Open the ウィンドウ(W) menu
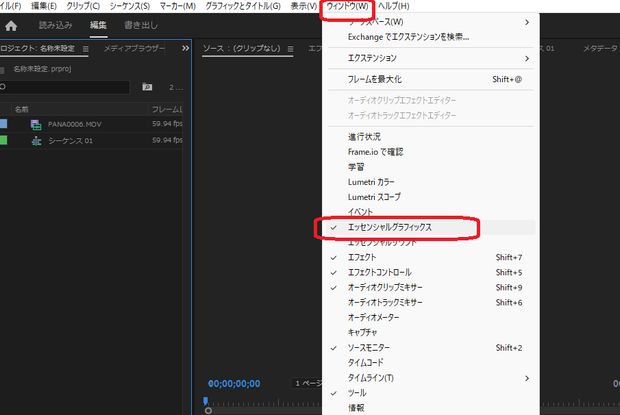Screen dimensions: 620x415 coord(347,6)
